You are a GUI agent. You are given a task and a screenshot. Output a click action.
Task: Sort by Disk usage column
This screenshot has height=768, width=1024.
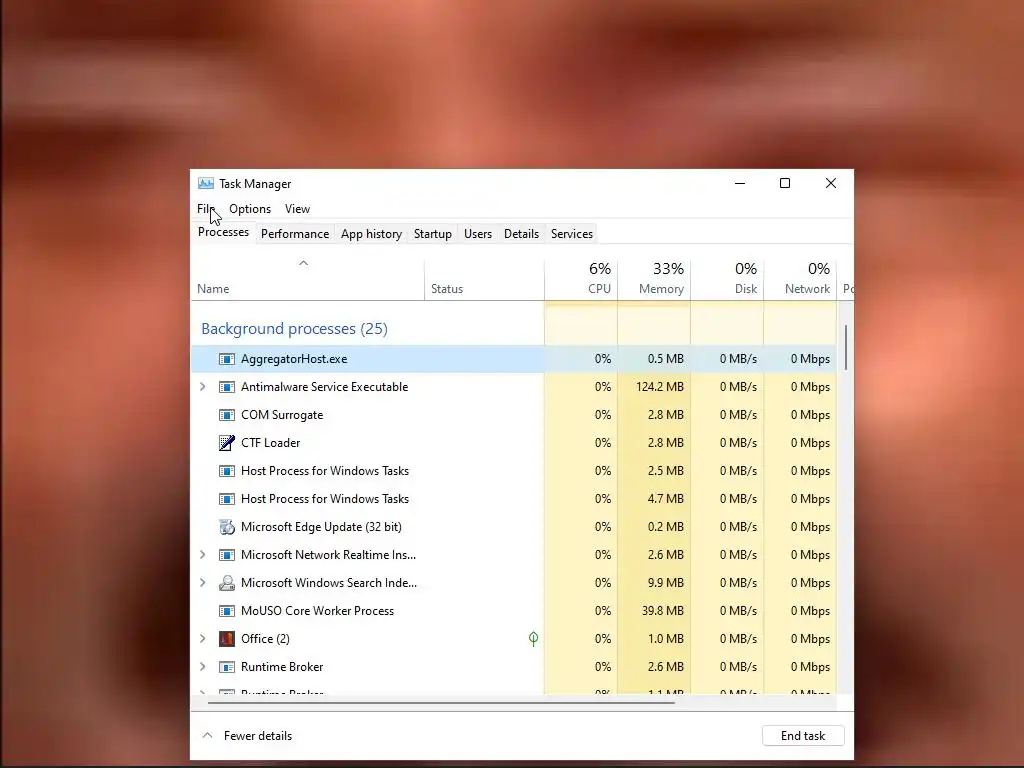(727, 280)
